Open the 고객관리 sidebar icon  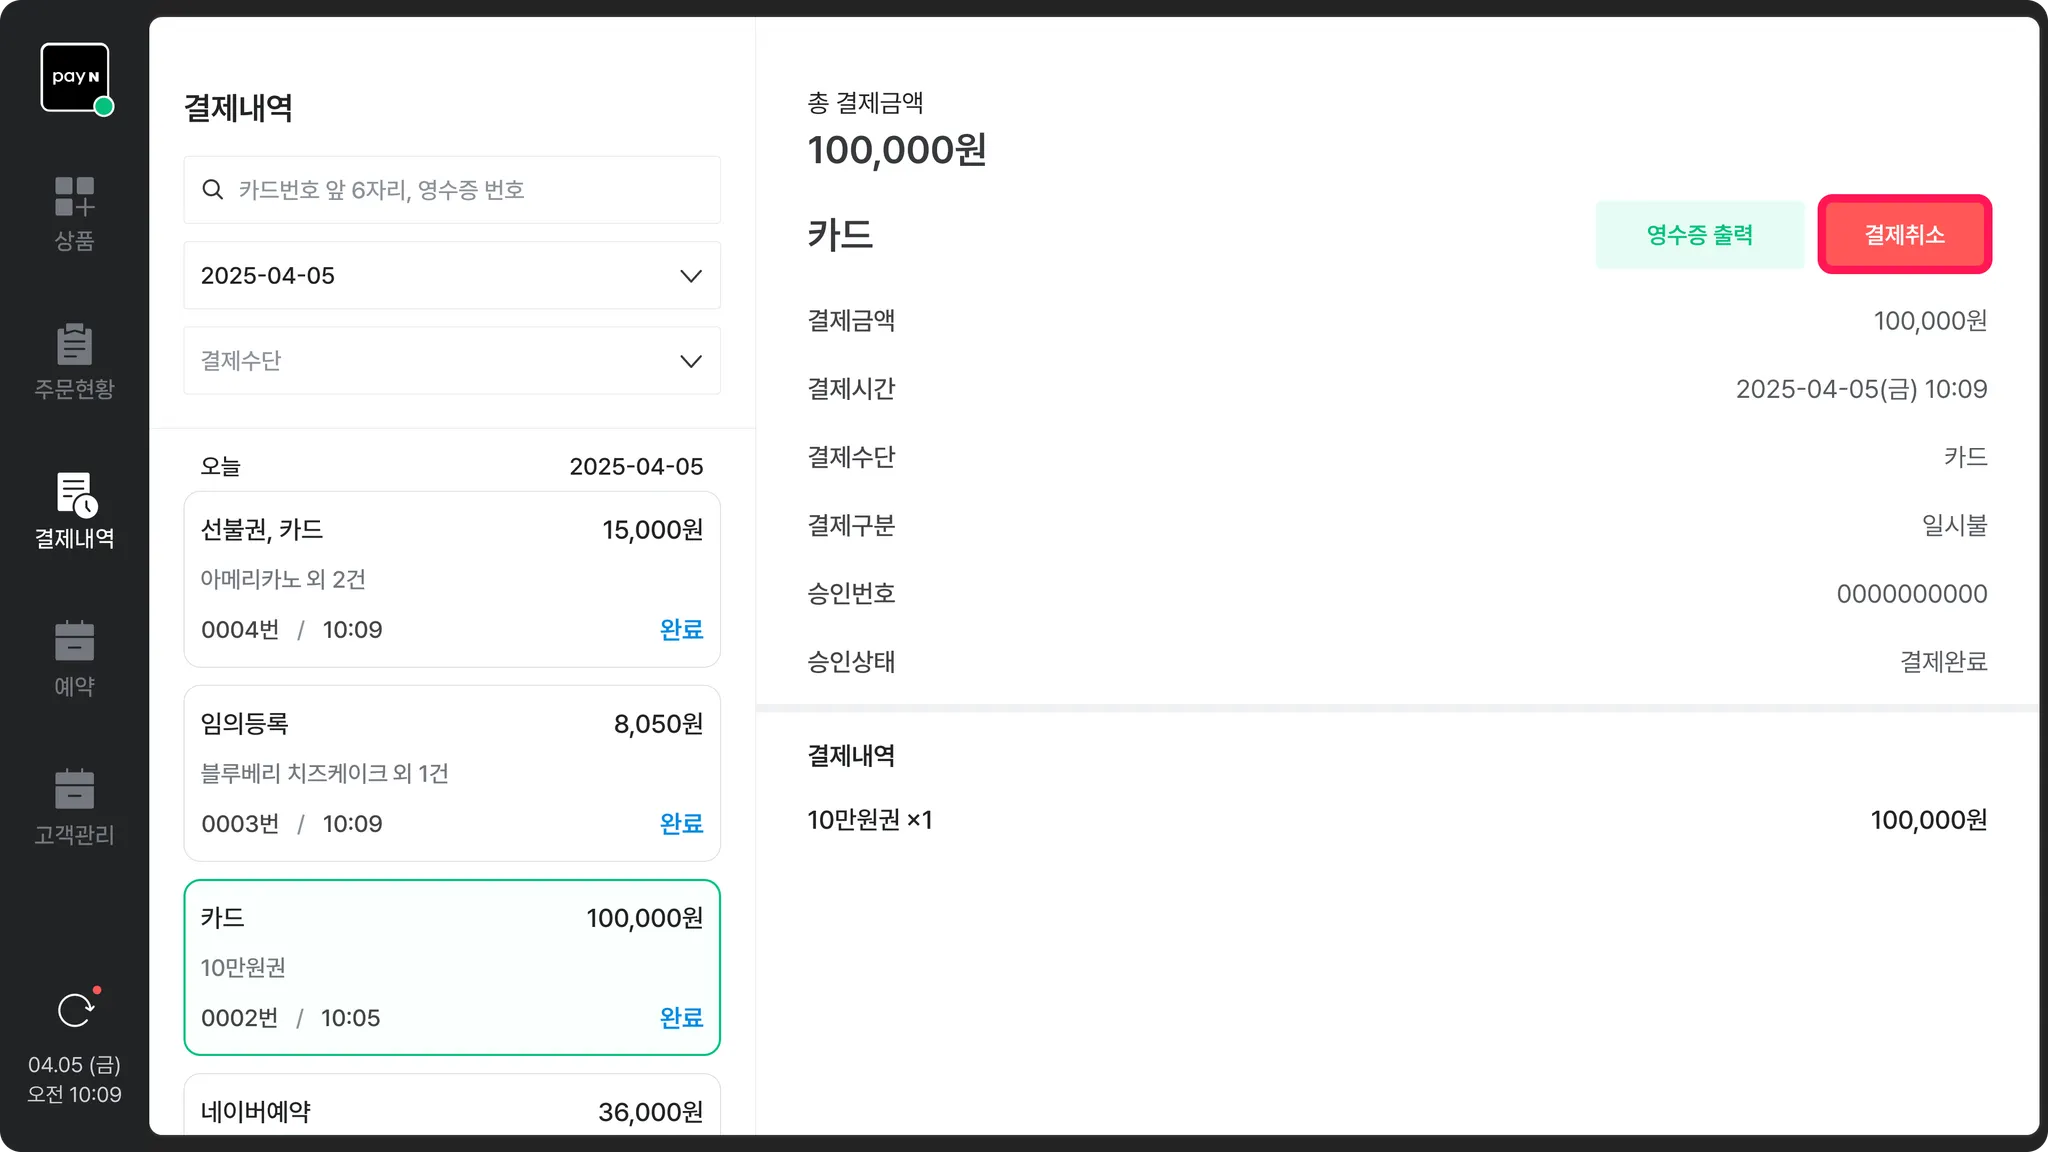(74, 789)
